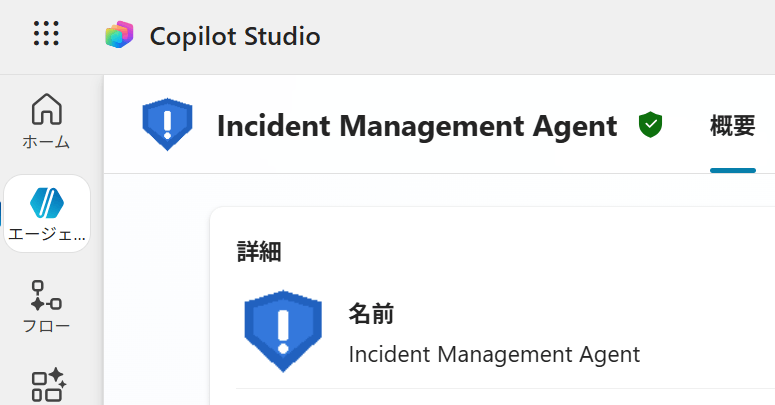Open Agents using the blue hexagon icon
Viewport: 775px width, 405px height.
pyautogui.click(x=47, y=202)
